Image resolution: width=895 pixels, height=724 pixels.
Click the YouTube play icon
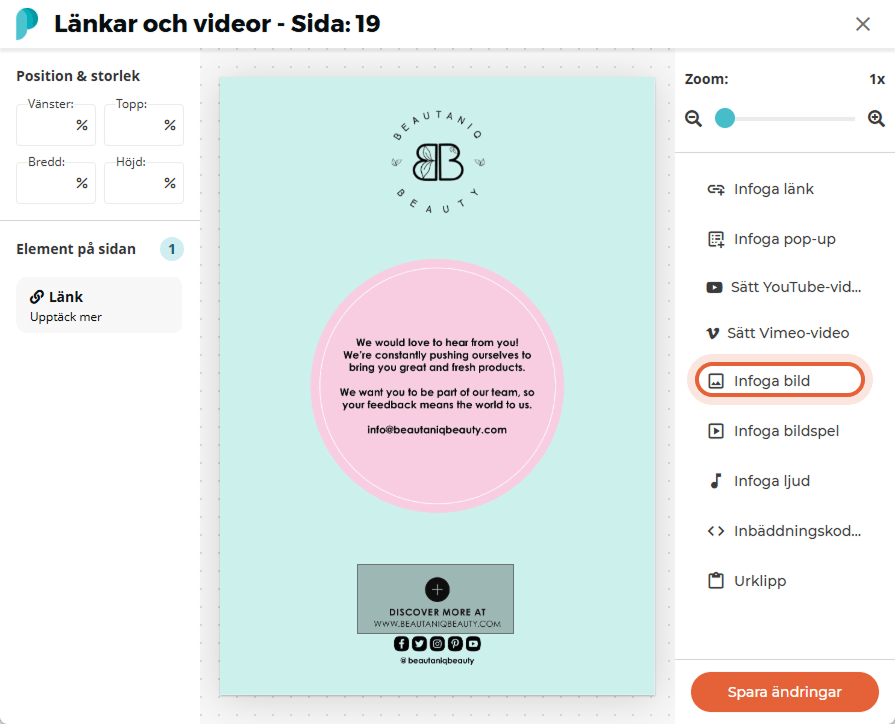[x=714, y=287]
